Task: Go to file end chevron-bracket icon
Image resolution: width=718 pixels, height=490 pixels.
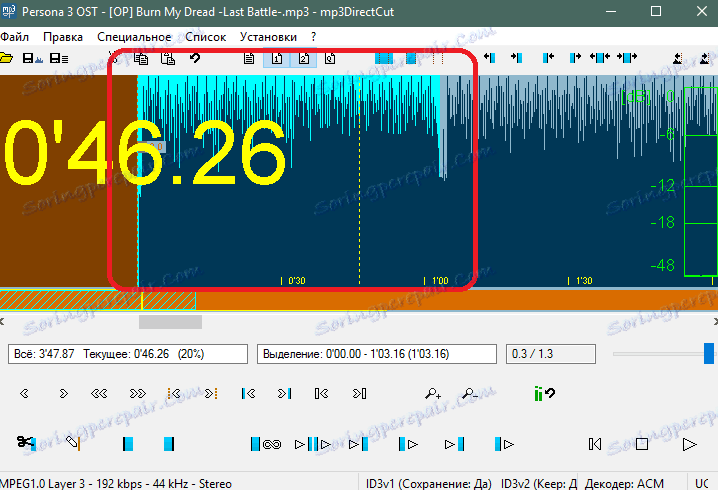Action: pyautogui.click(x=359, y=393)
